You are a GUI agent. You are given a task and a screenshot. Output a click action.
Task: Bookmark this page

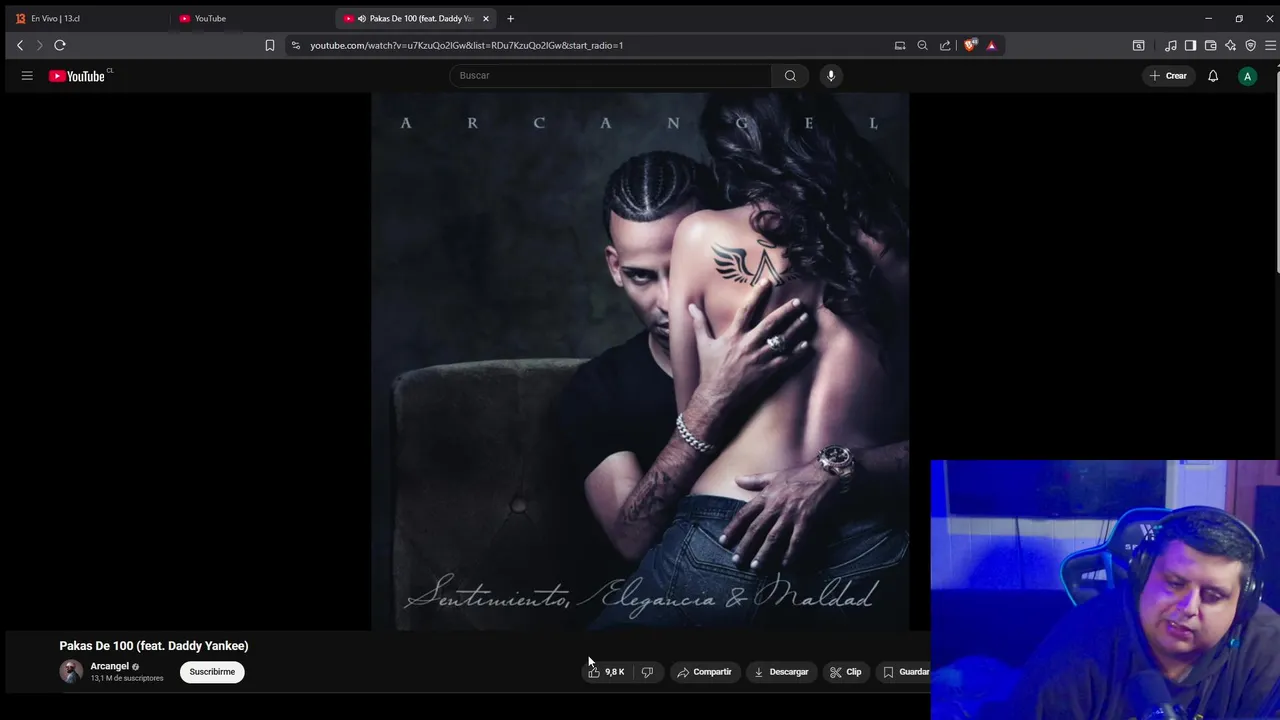[269, 45]
